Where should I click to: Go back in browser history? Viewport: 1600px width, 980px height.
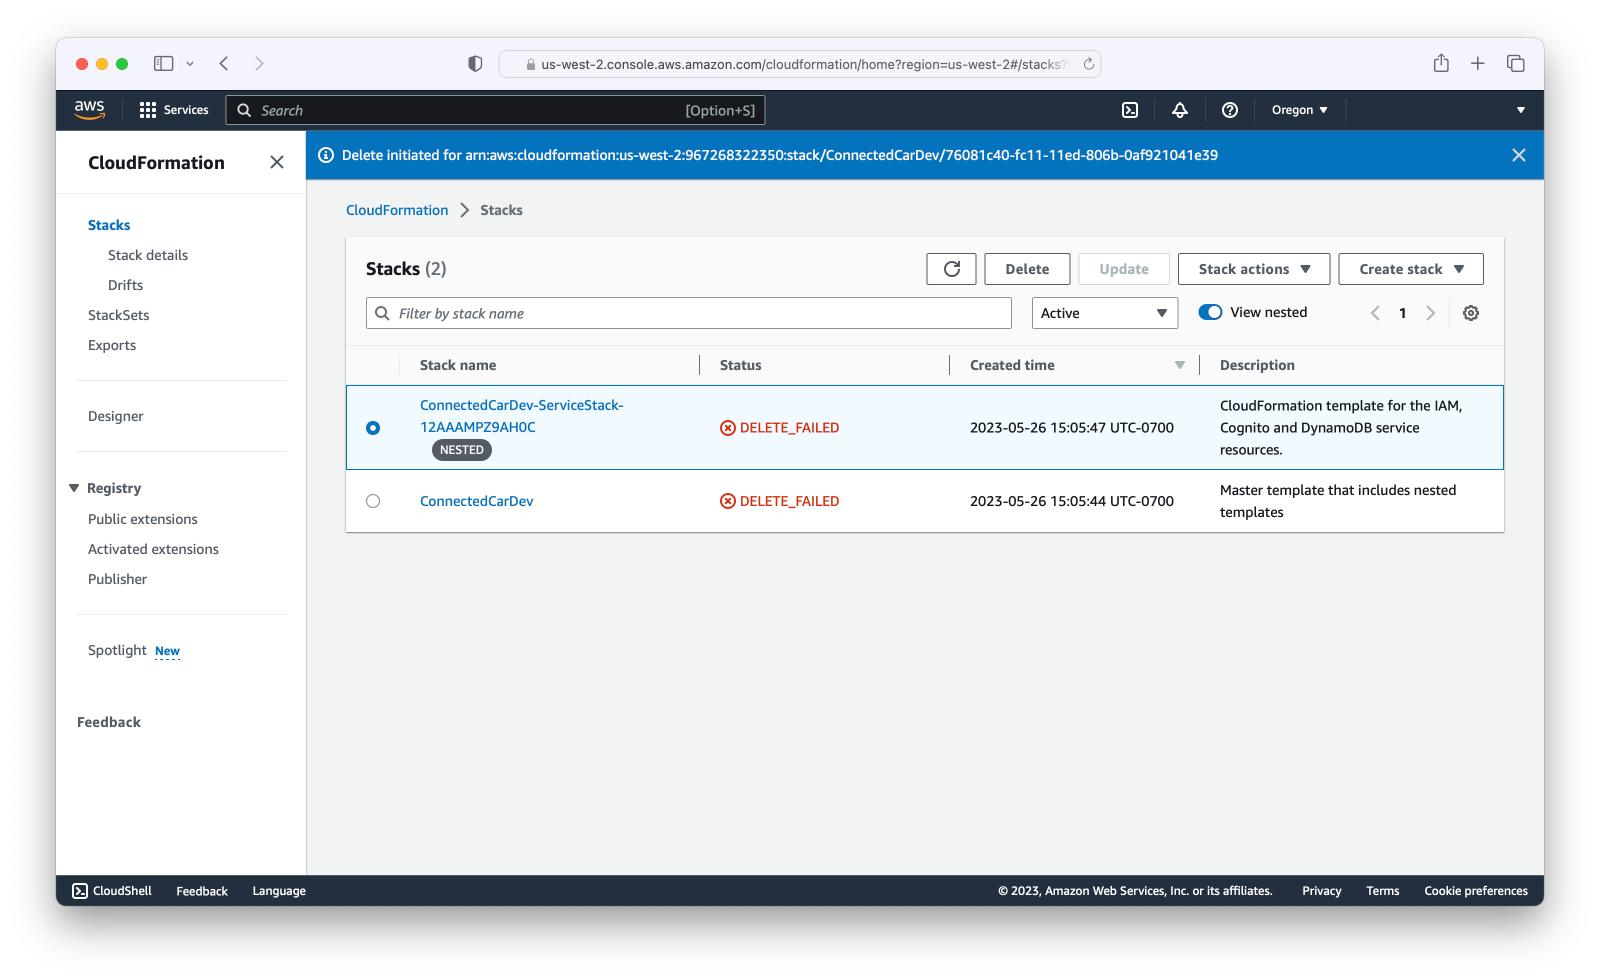click(x=224, y=63)
